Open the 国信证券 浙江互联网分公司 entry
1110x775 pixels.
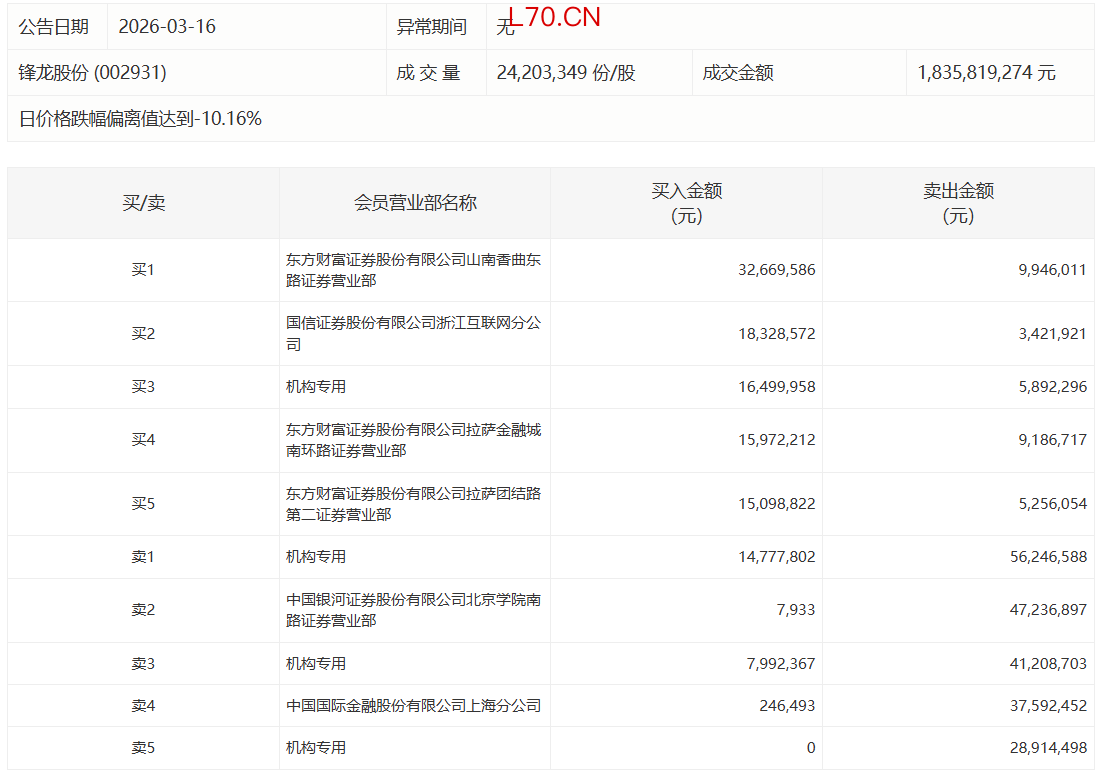pos(413,334)
